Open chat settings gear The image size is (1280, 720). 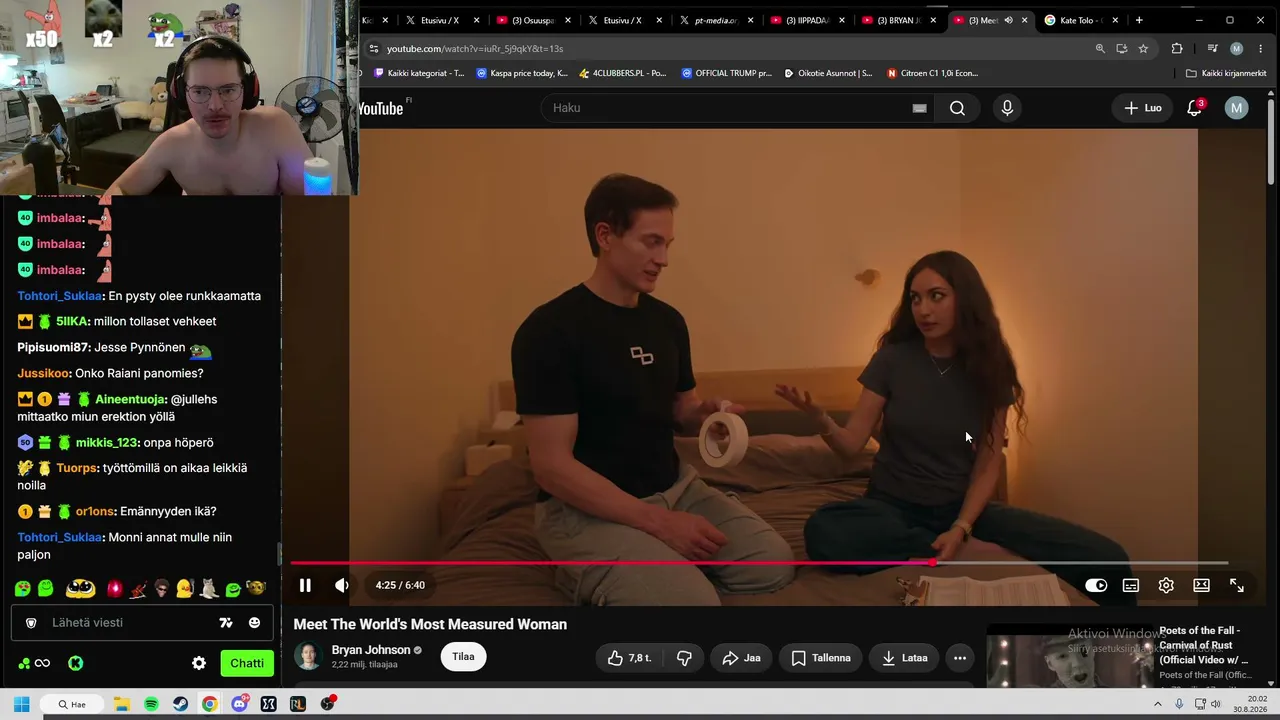click(199, 663)
